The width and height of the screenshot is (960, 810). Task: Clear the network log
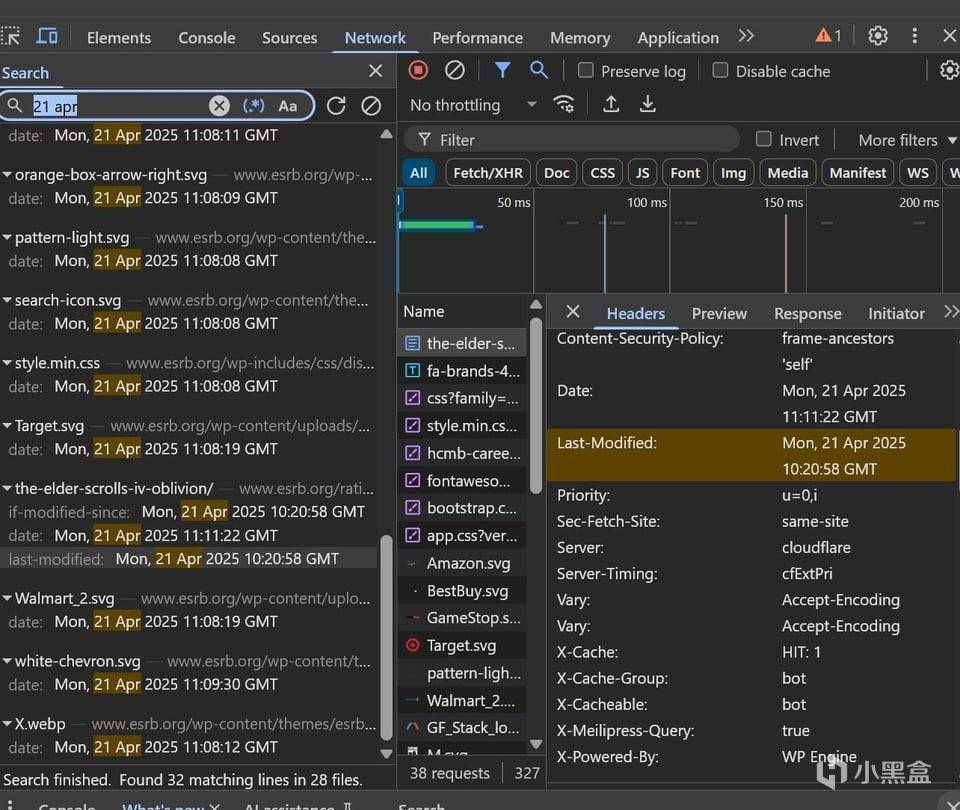point(455,70)
